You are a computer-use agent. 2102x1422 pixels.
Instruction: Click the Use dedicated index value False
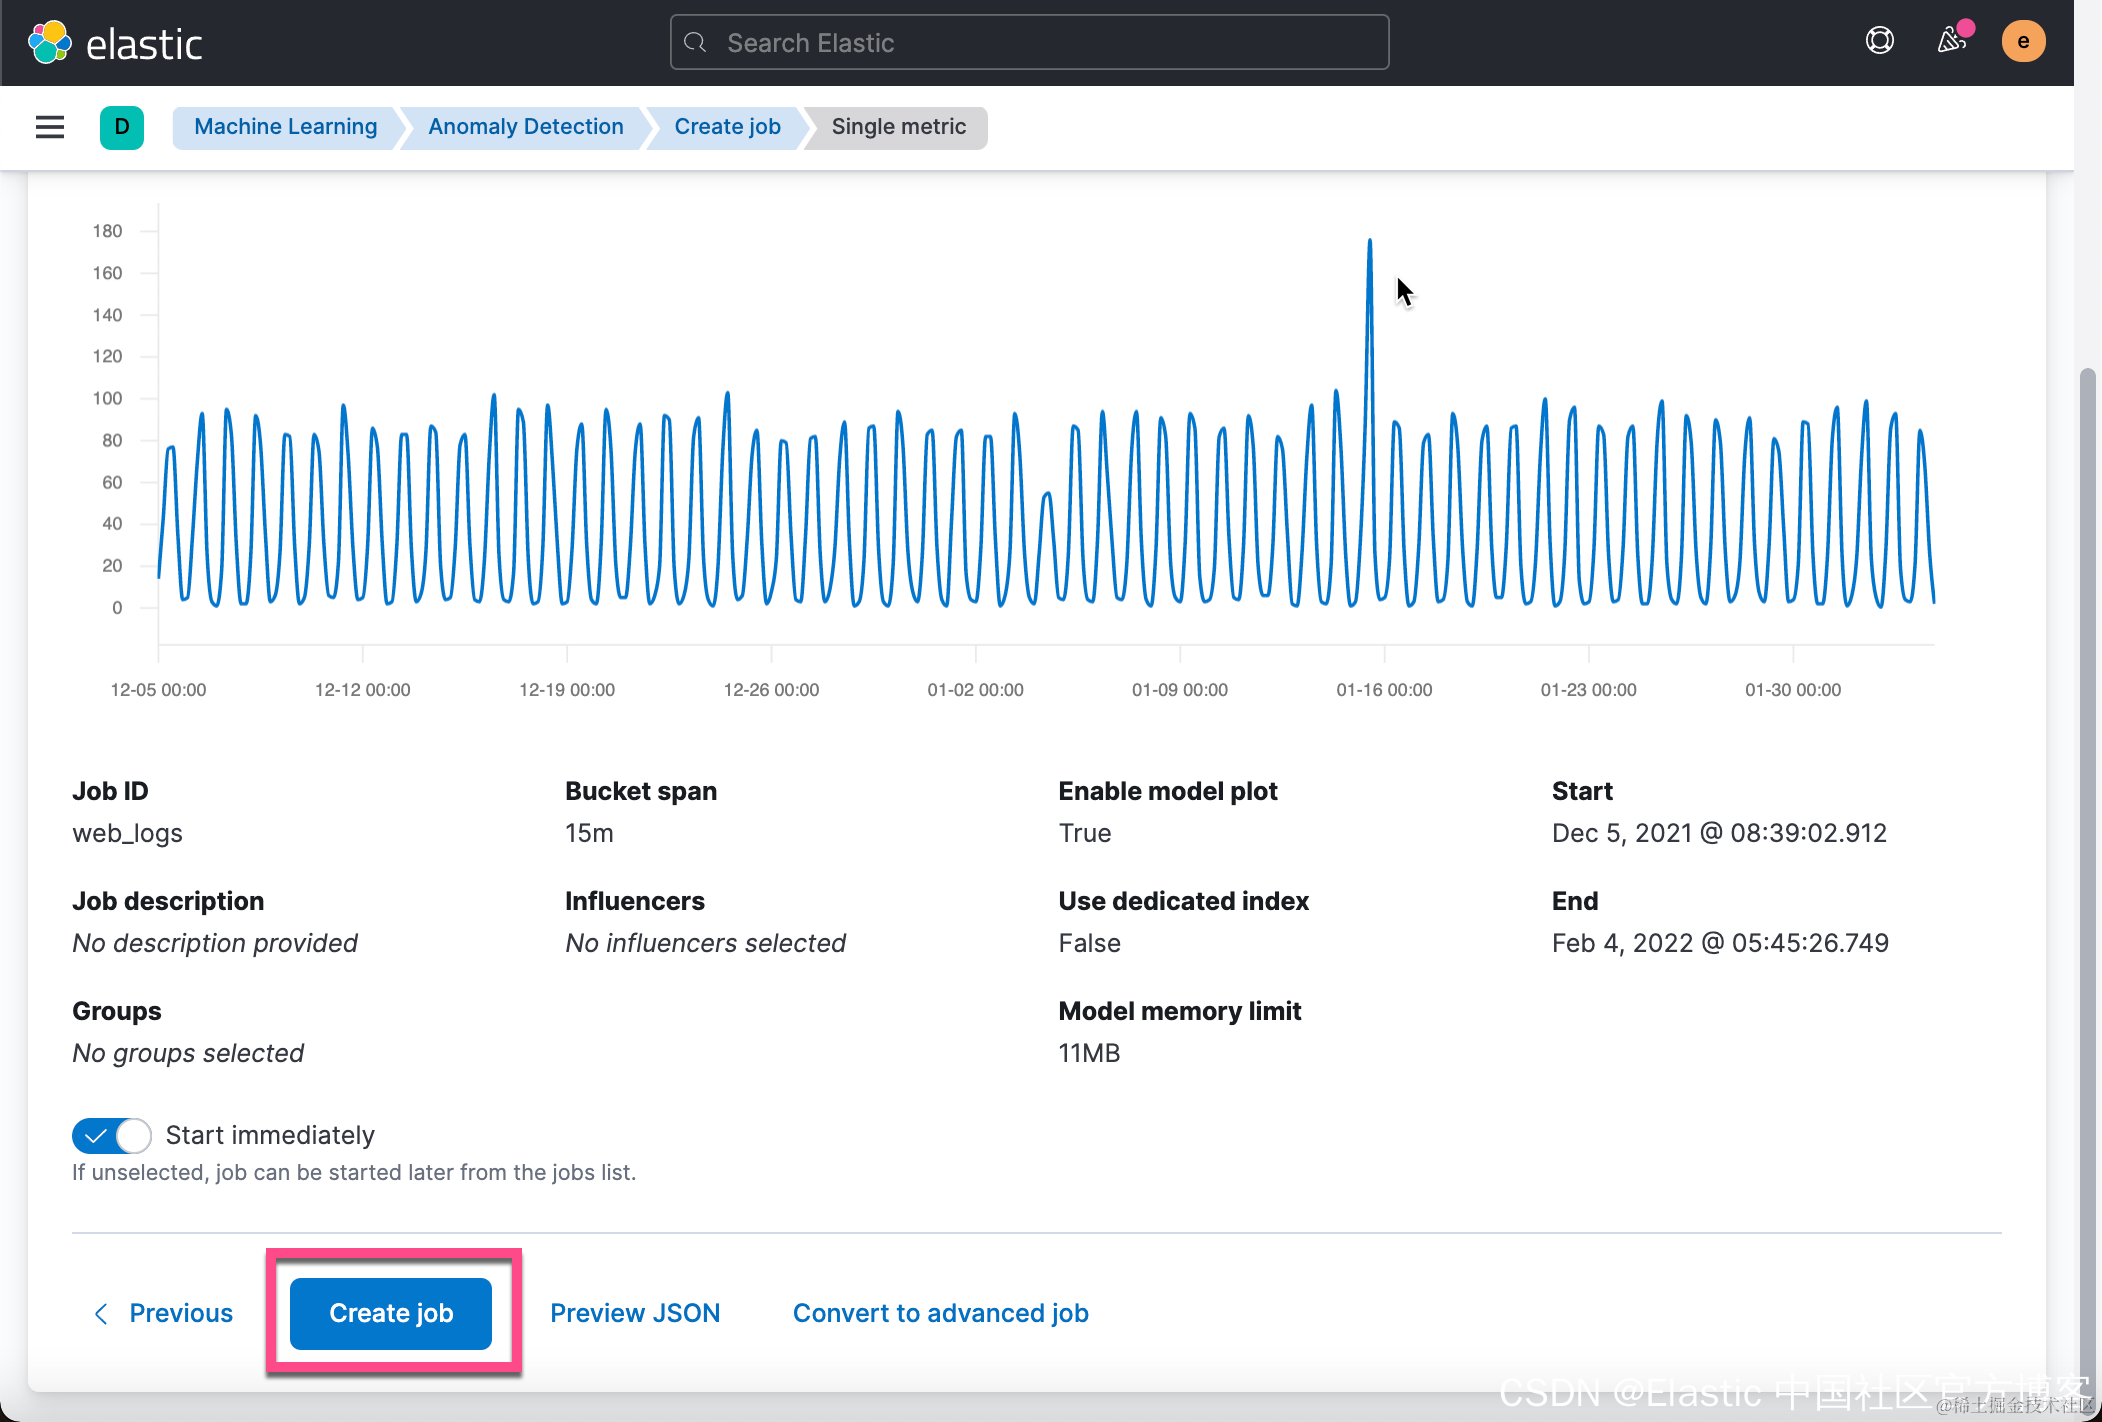[x=1089, y=943]
